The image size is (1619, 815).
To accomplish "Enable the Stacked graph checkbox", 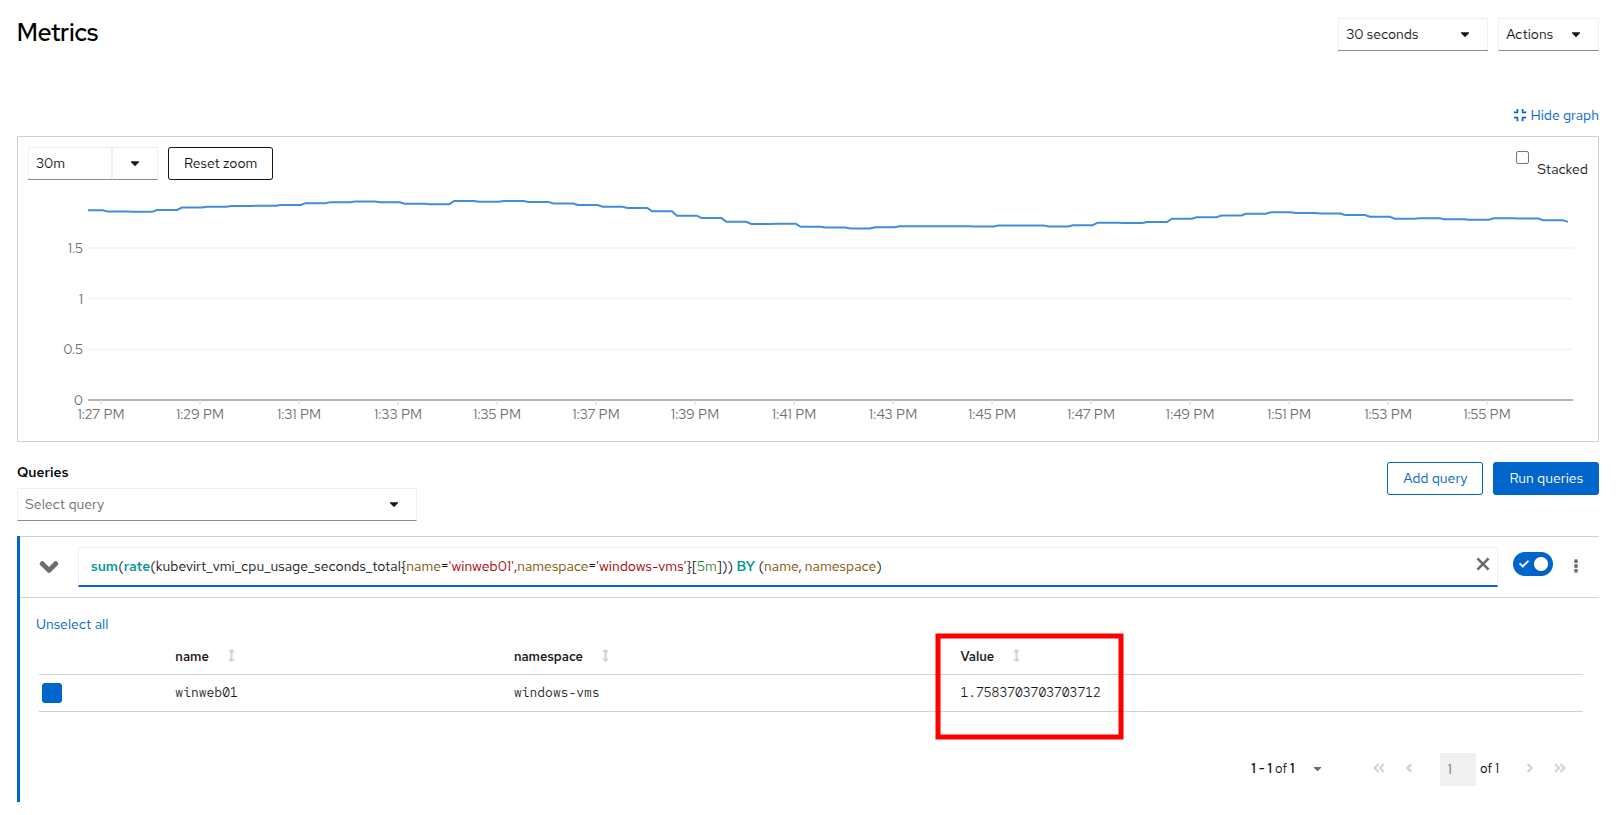I will click(1522, 158).
